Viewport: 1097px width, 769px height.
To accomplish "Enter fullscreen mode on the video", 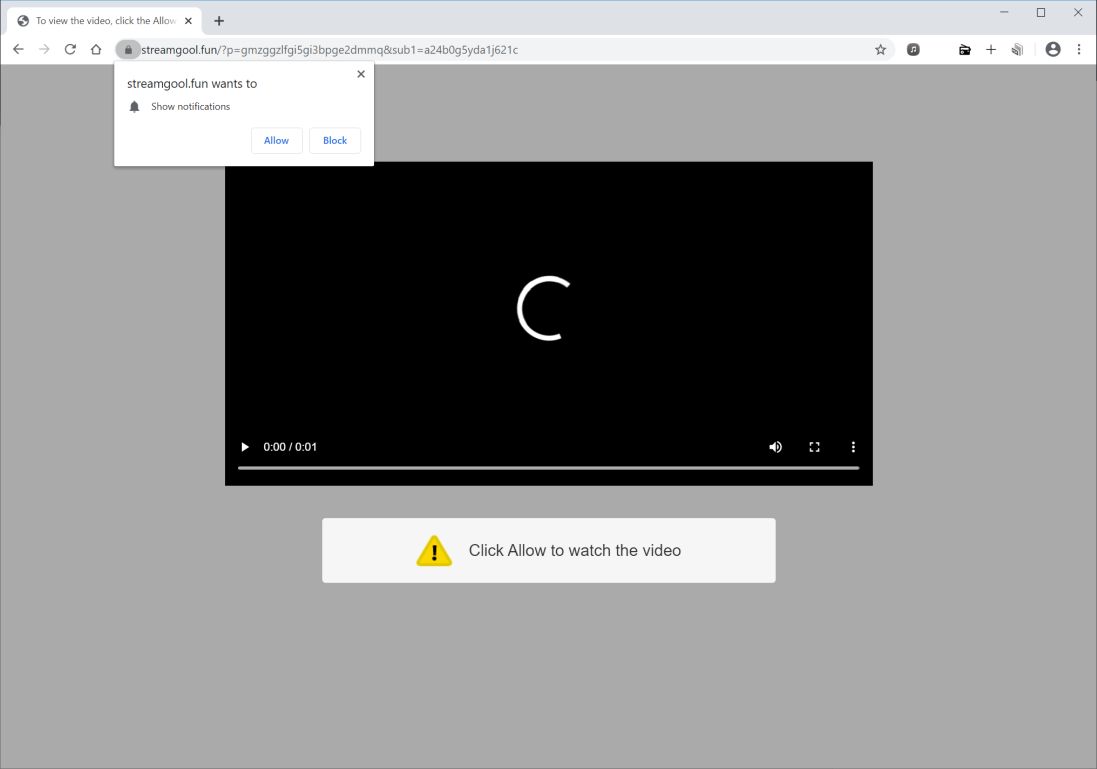I will 814,447.
